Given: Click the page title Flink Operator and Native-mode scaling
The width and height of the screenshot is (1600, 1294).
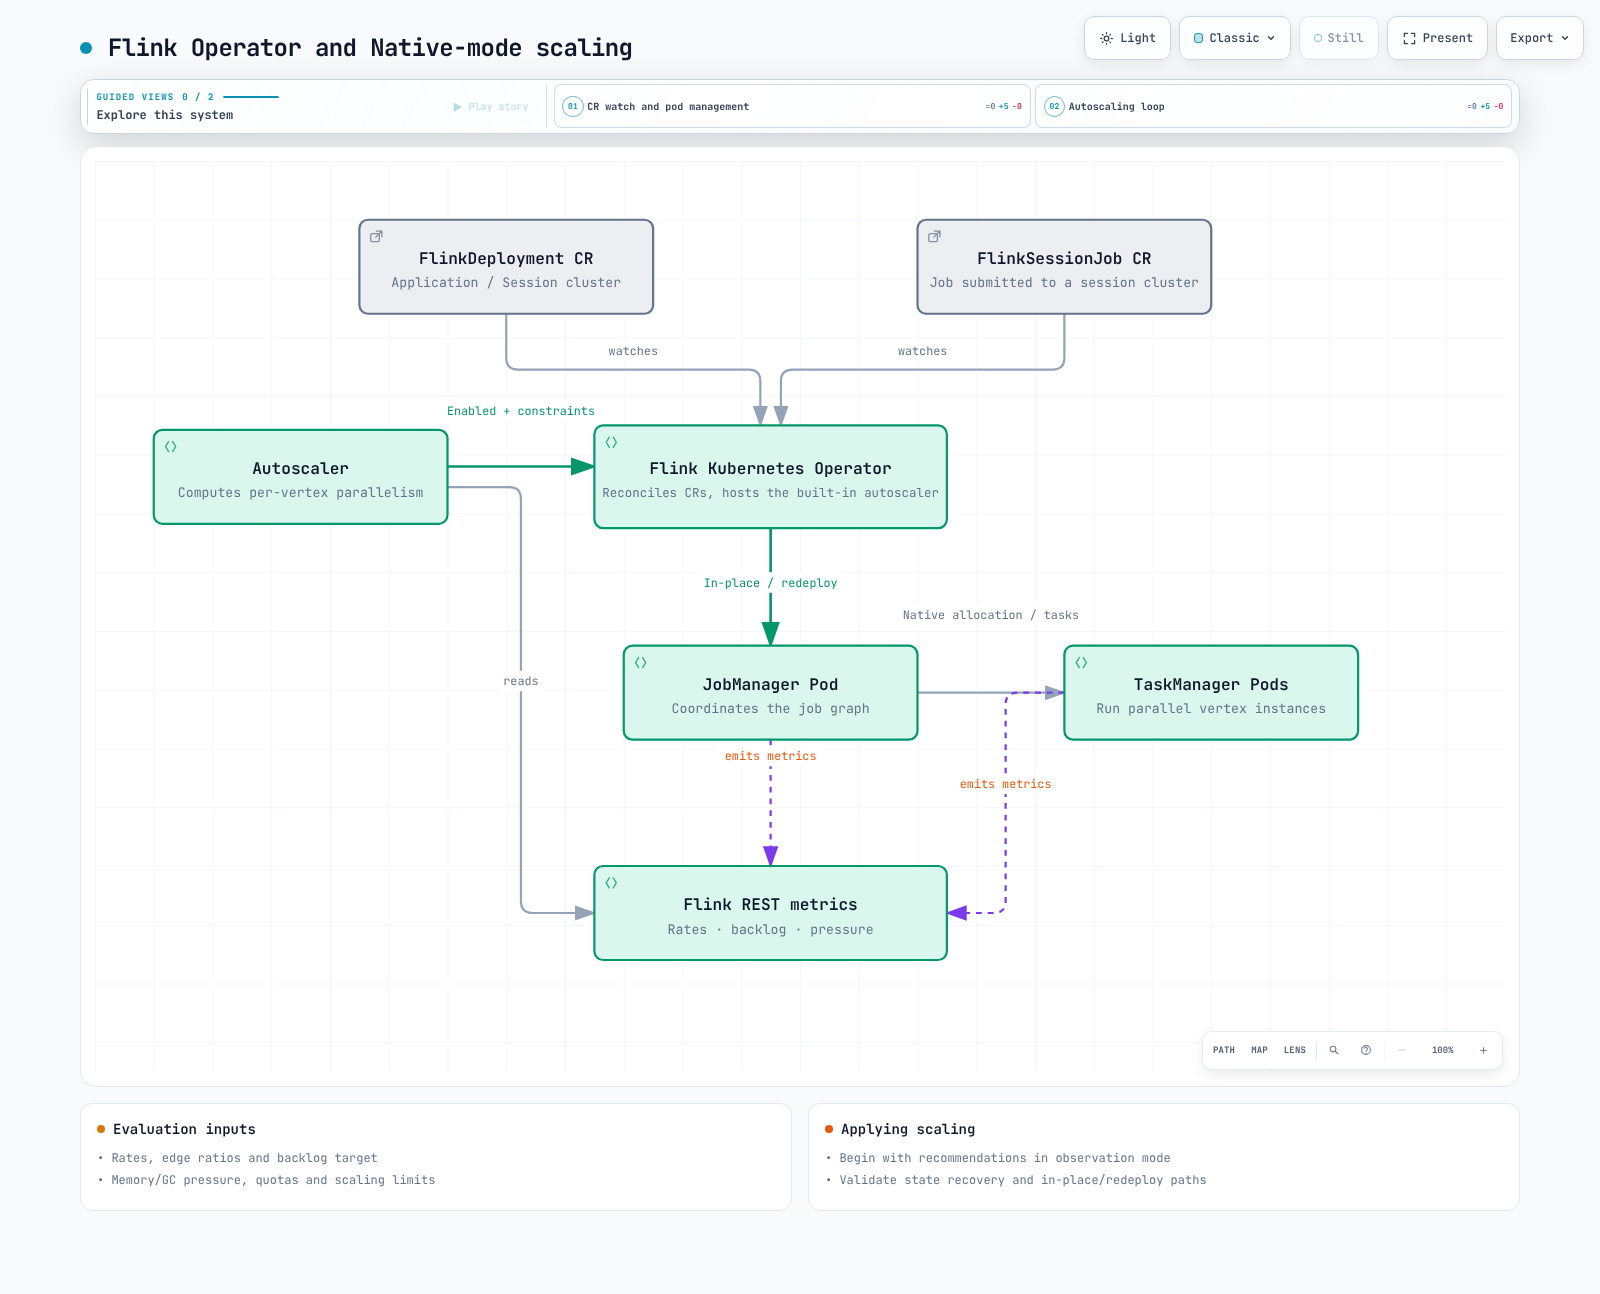Looking at the screenshot, I should (370, 48).
